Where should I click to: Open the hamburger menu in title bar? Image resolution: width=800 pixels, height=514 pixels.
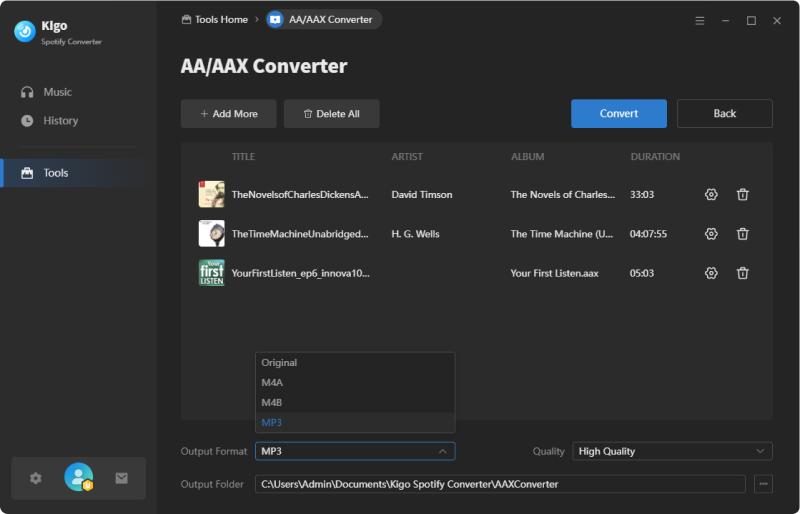tap(699, 20)
